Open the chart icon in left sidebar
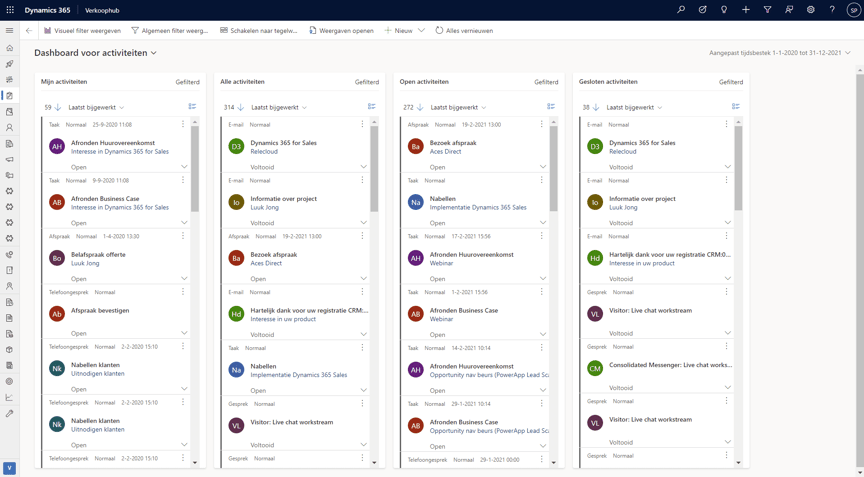Screen dimensions: 864x477 [x=9, y=397]
